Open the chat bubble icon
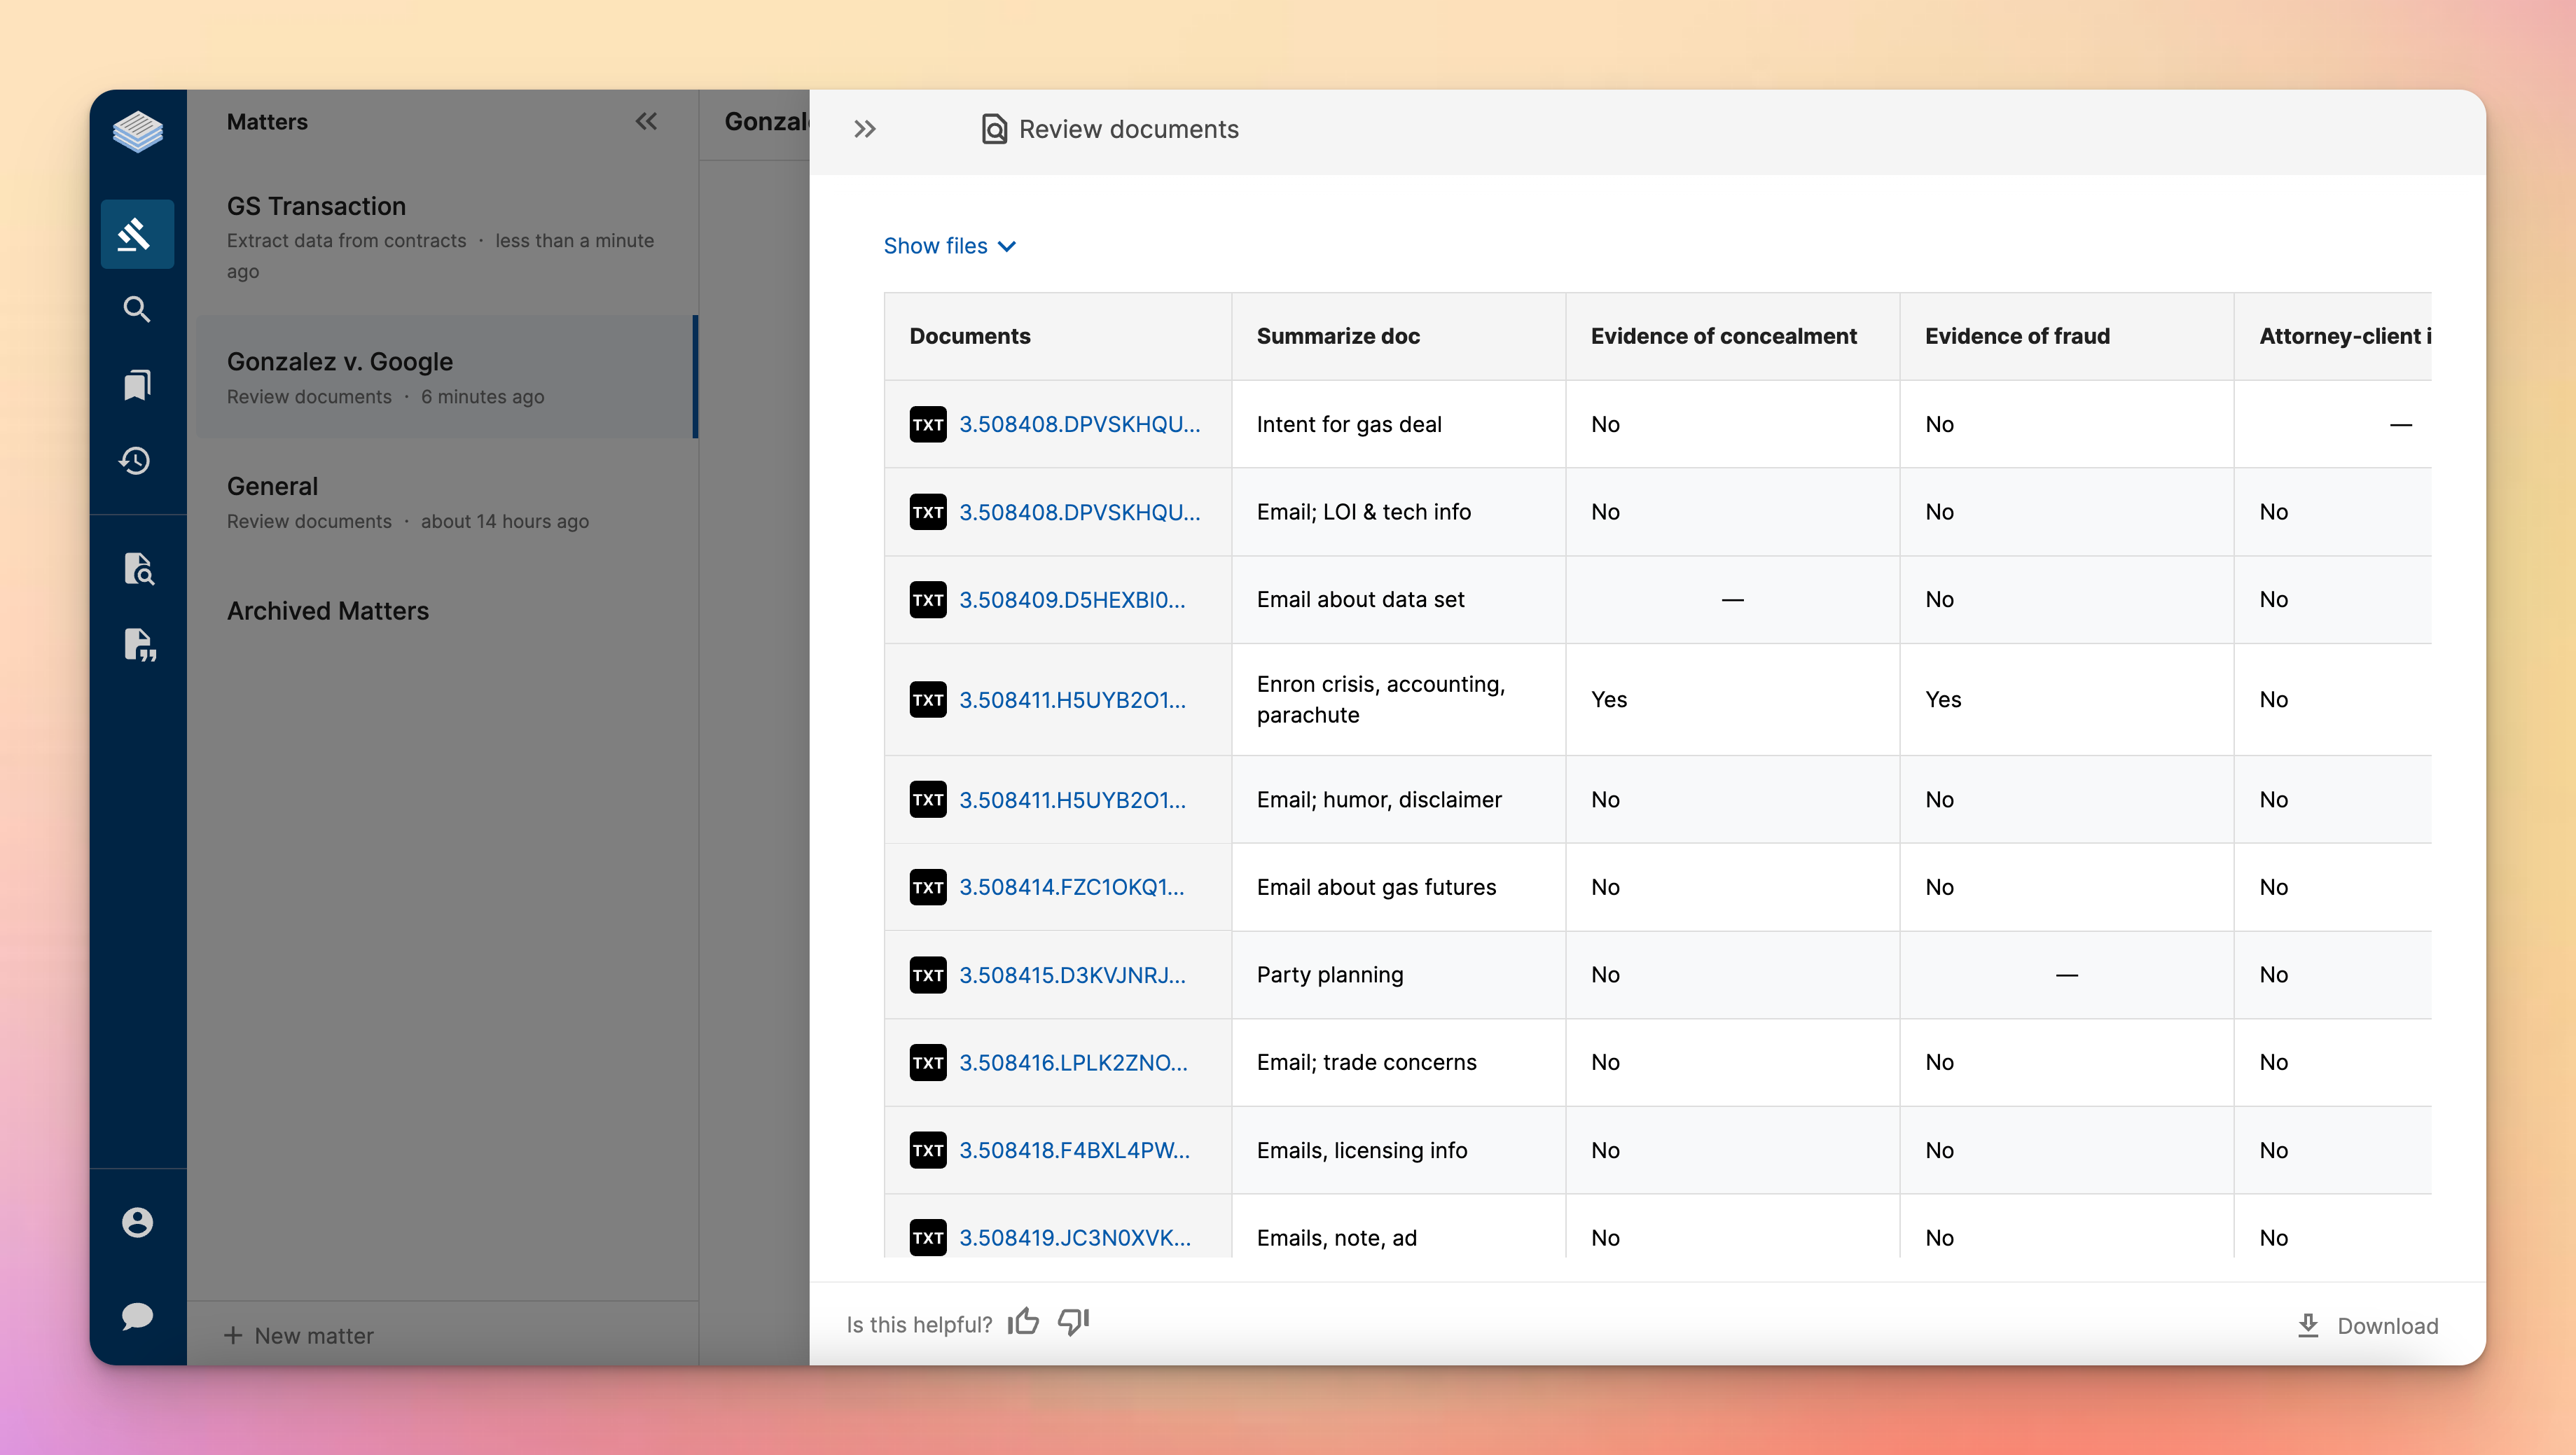The image size is (2576, 1455). (x=137, y=1315)
